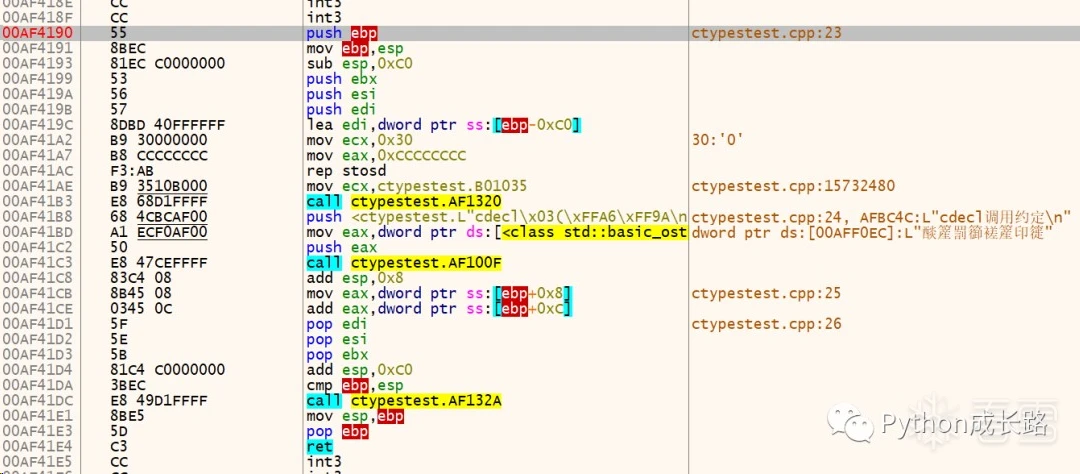Select the 'push edi' instruction
The width and height of the screenshot is (1080, 474).
(x=342, y=109)
